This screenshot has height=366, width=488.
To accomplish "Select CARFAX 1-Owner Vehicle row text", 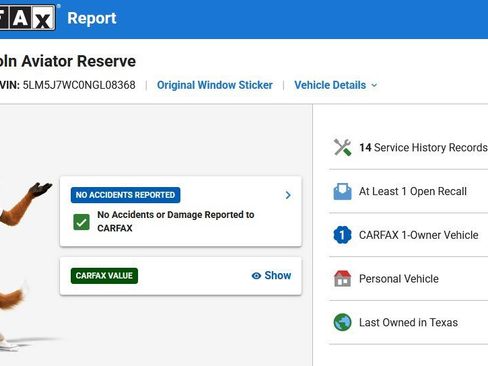I will [x=419, y=235].
